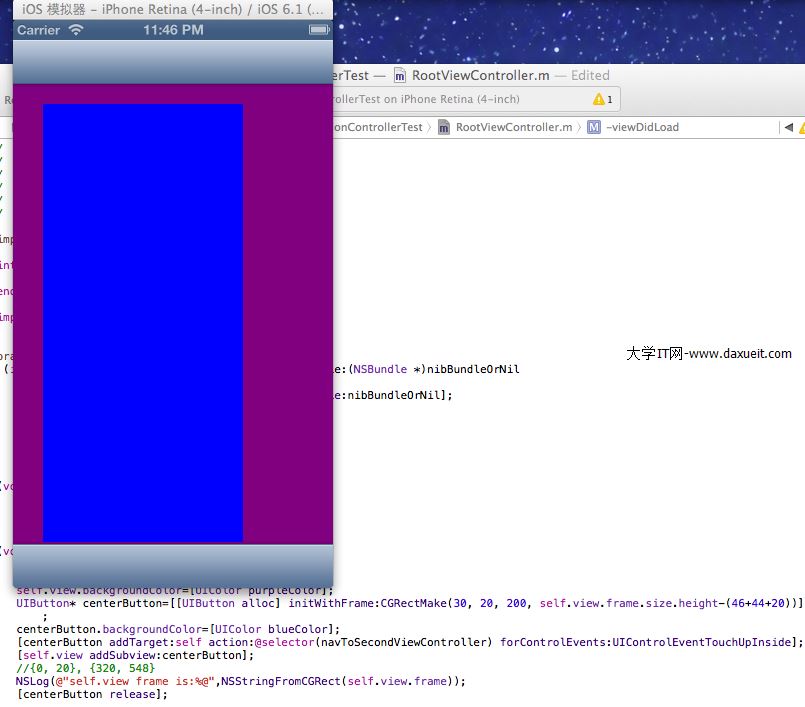This screenshot has width=805, height=707.
Task: Open the onControllerTest breadcrumb in jump bar
Action: tap(378, 127)
